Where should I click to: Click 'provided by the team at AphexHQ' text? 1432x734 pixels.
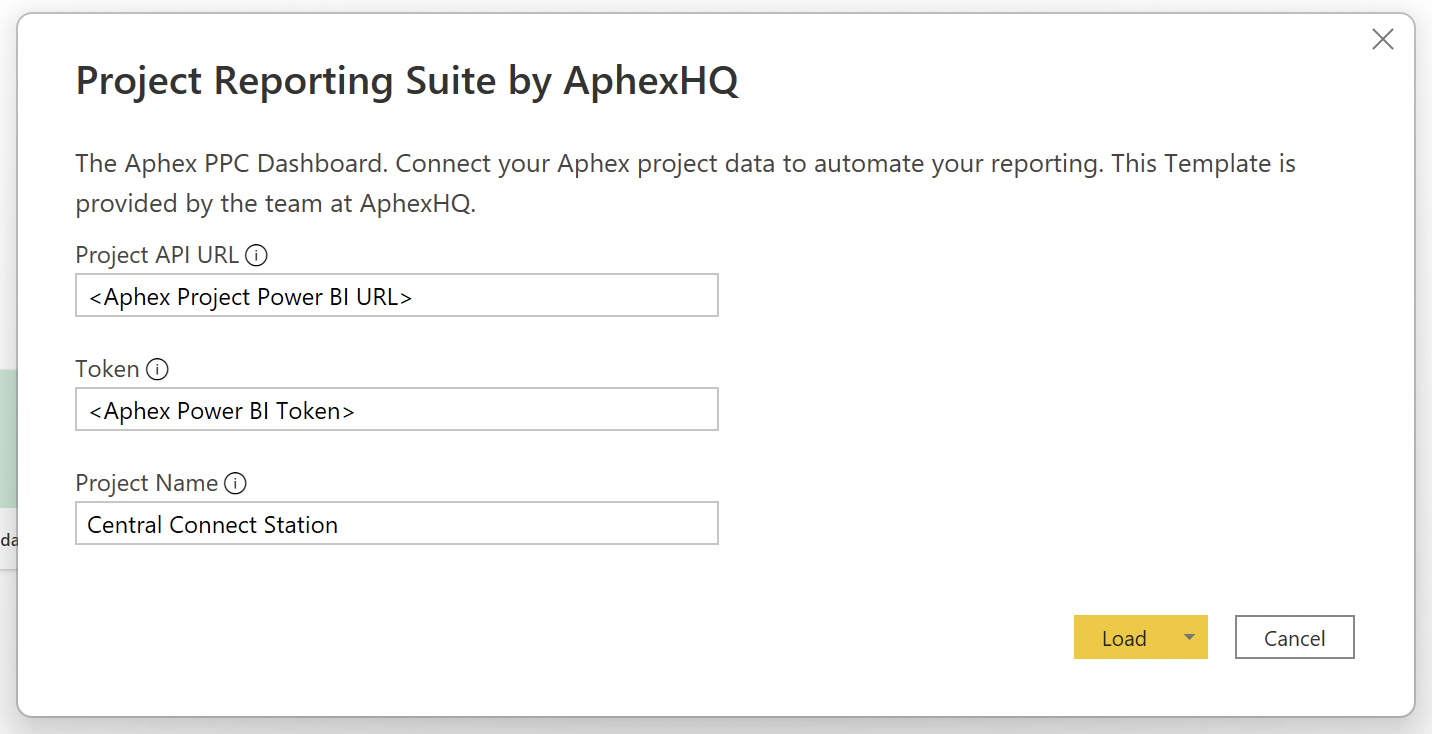coord(275,204)
